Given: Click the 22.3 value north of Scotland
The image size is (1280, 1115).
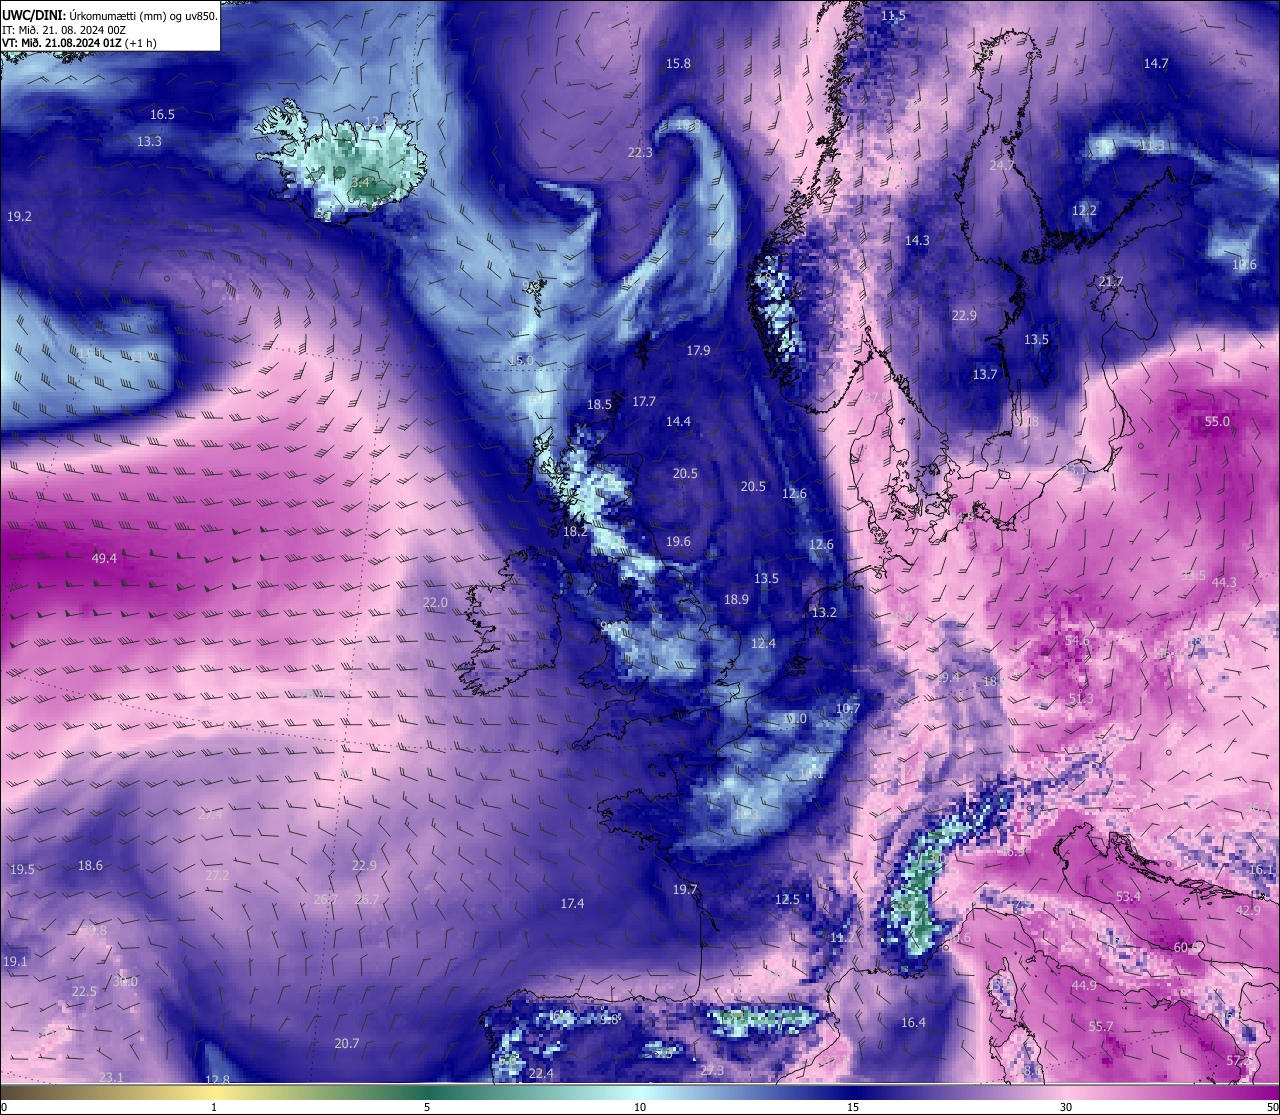Looking at the screenshot, I should coord(640,153).
